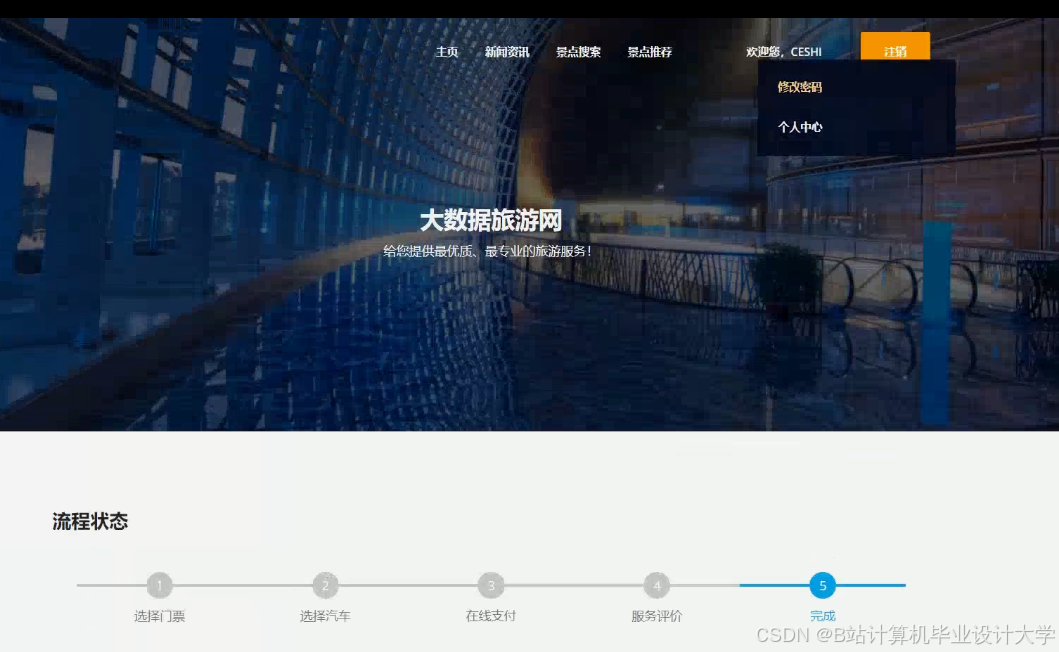Image resolution: width=1059 pixels, height=652 pixels.
Task: Click the blue "完成" step label
Action: point(822,615)
